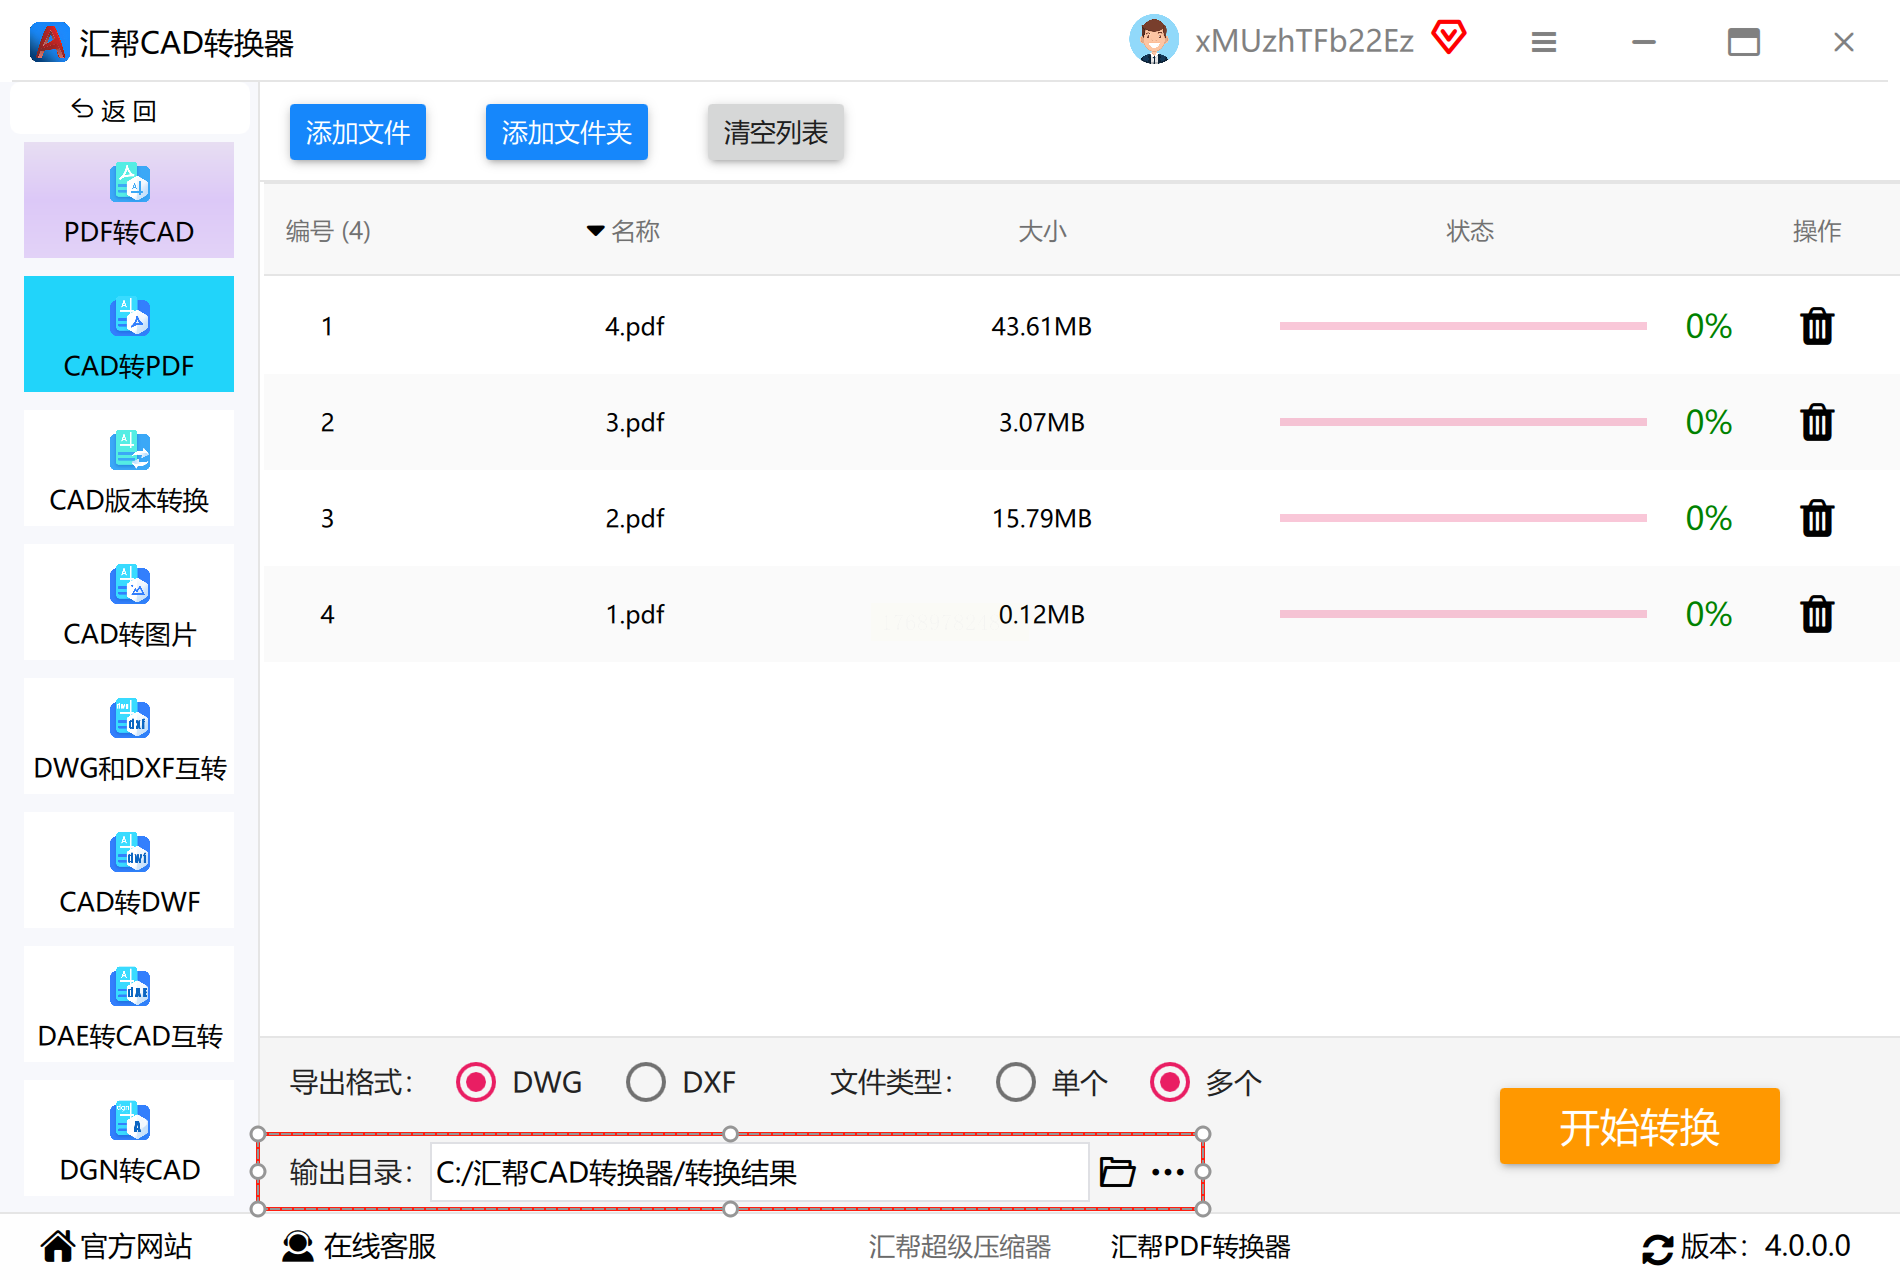The image size is (1900, 1280).
Task: Open the user avatar profile
Action: (x=1154, y=40)
